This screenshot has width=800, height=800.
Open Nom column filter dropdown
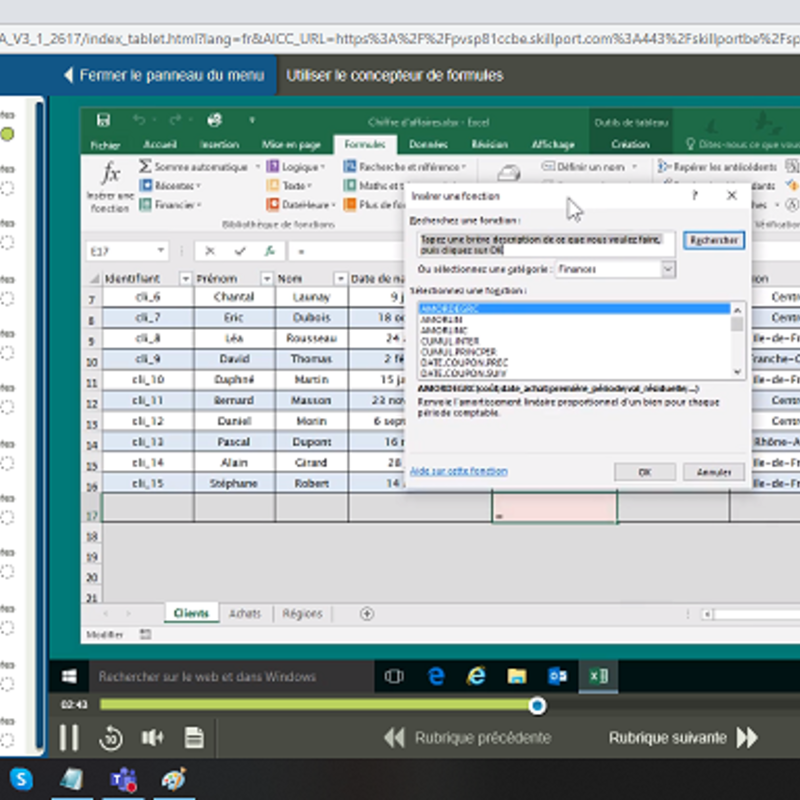click(x=340, y=279)
